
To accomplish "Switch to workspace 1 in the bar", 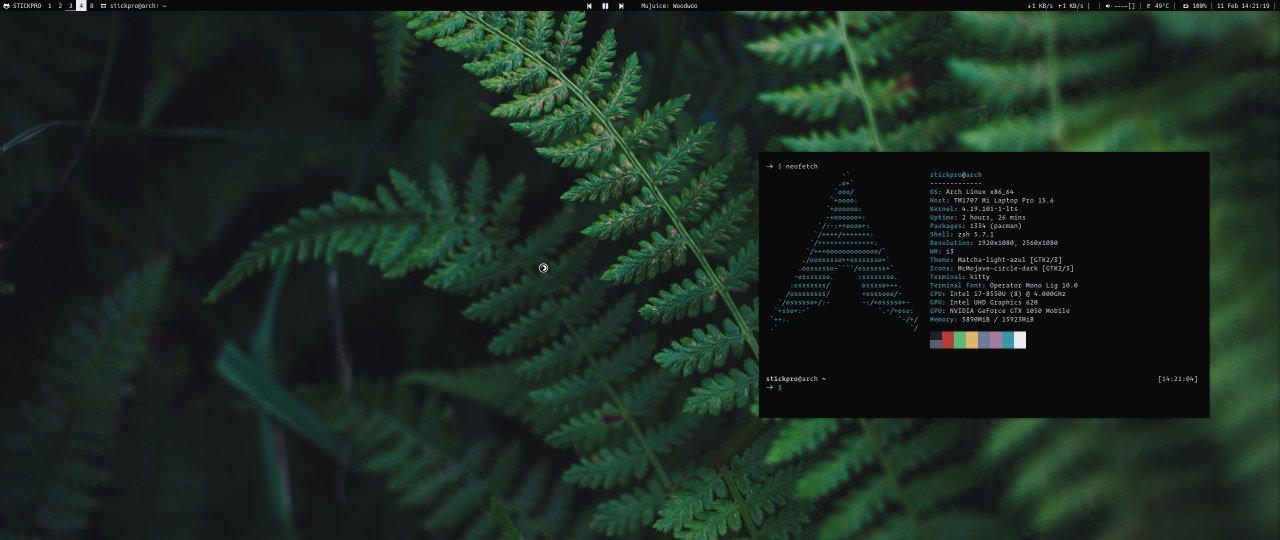I will click(x=49, y=6).
